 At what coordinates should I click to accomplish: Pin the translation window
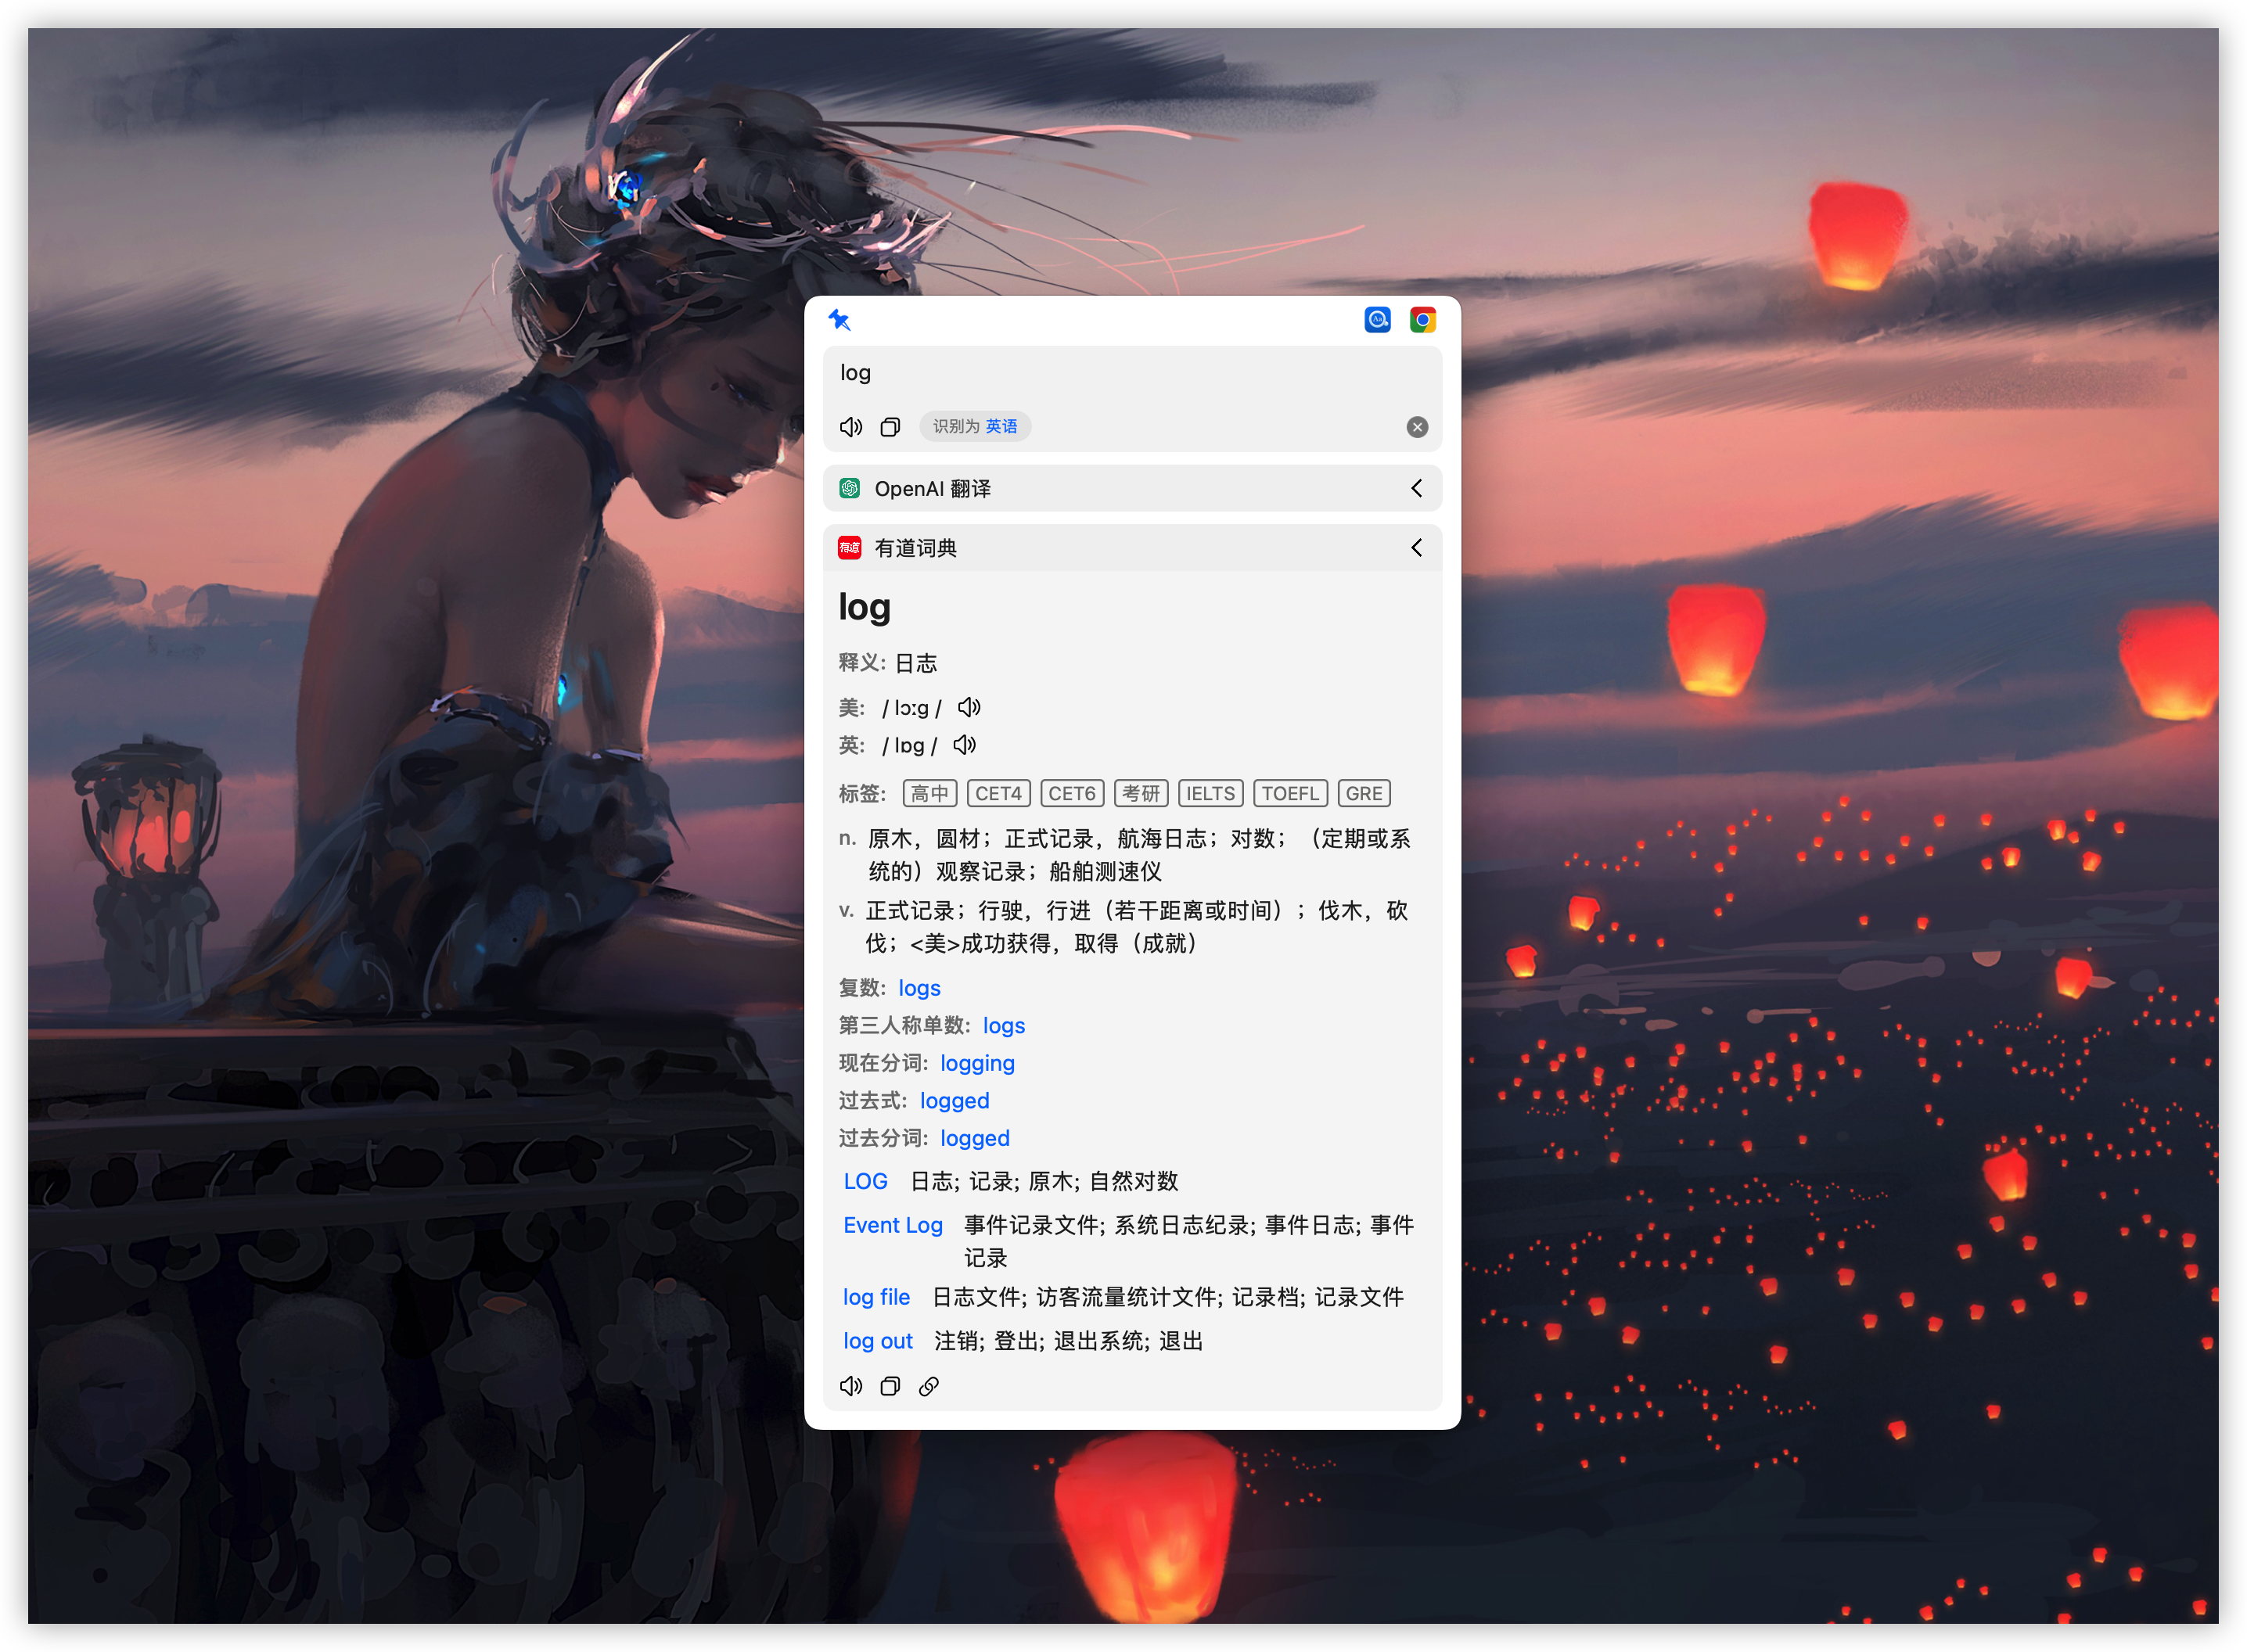(841, 320)
